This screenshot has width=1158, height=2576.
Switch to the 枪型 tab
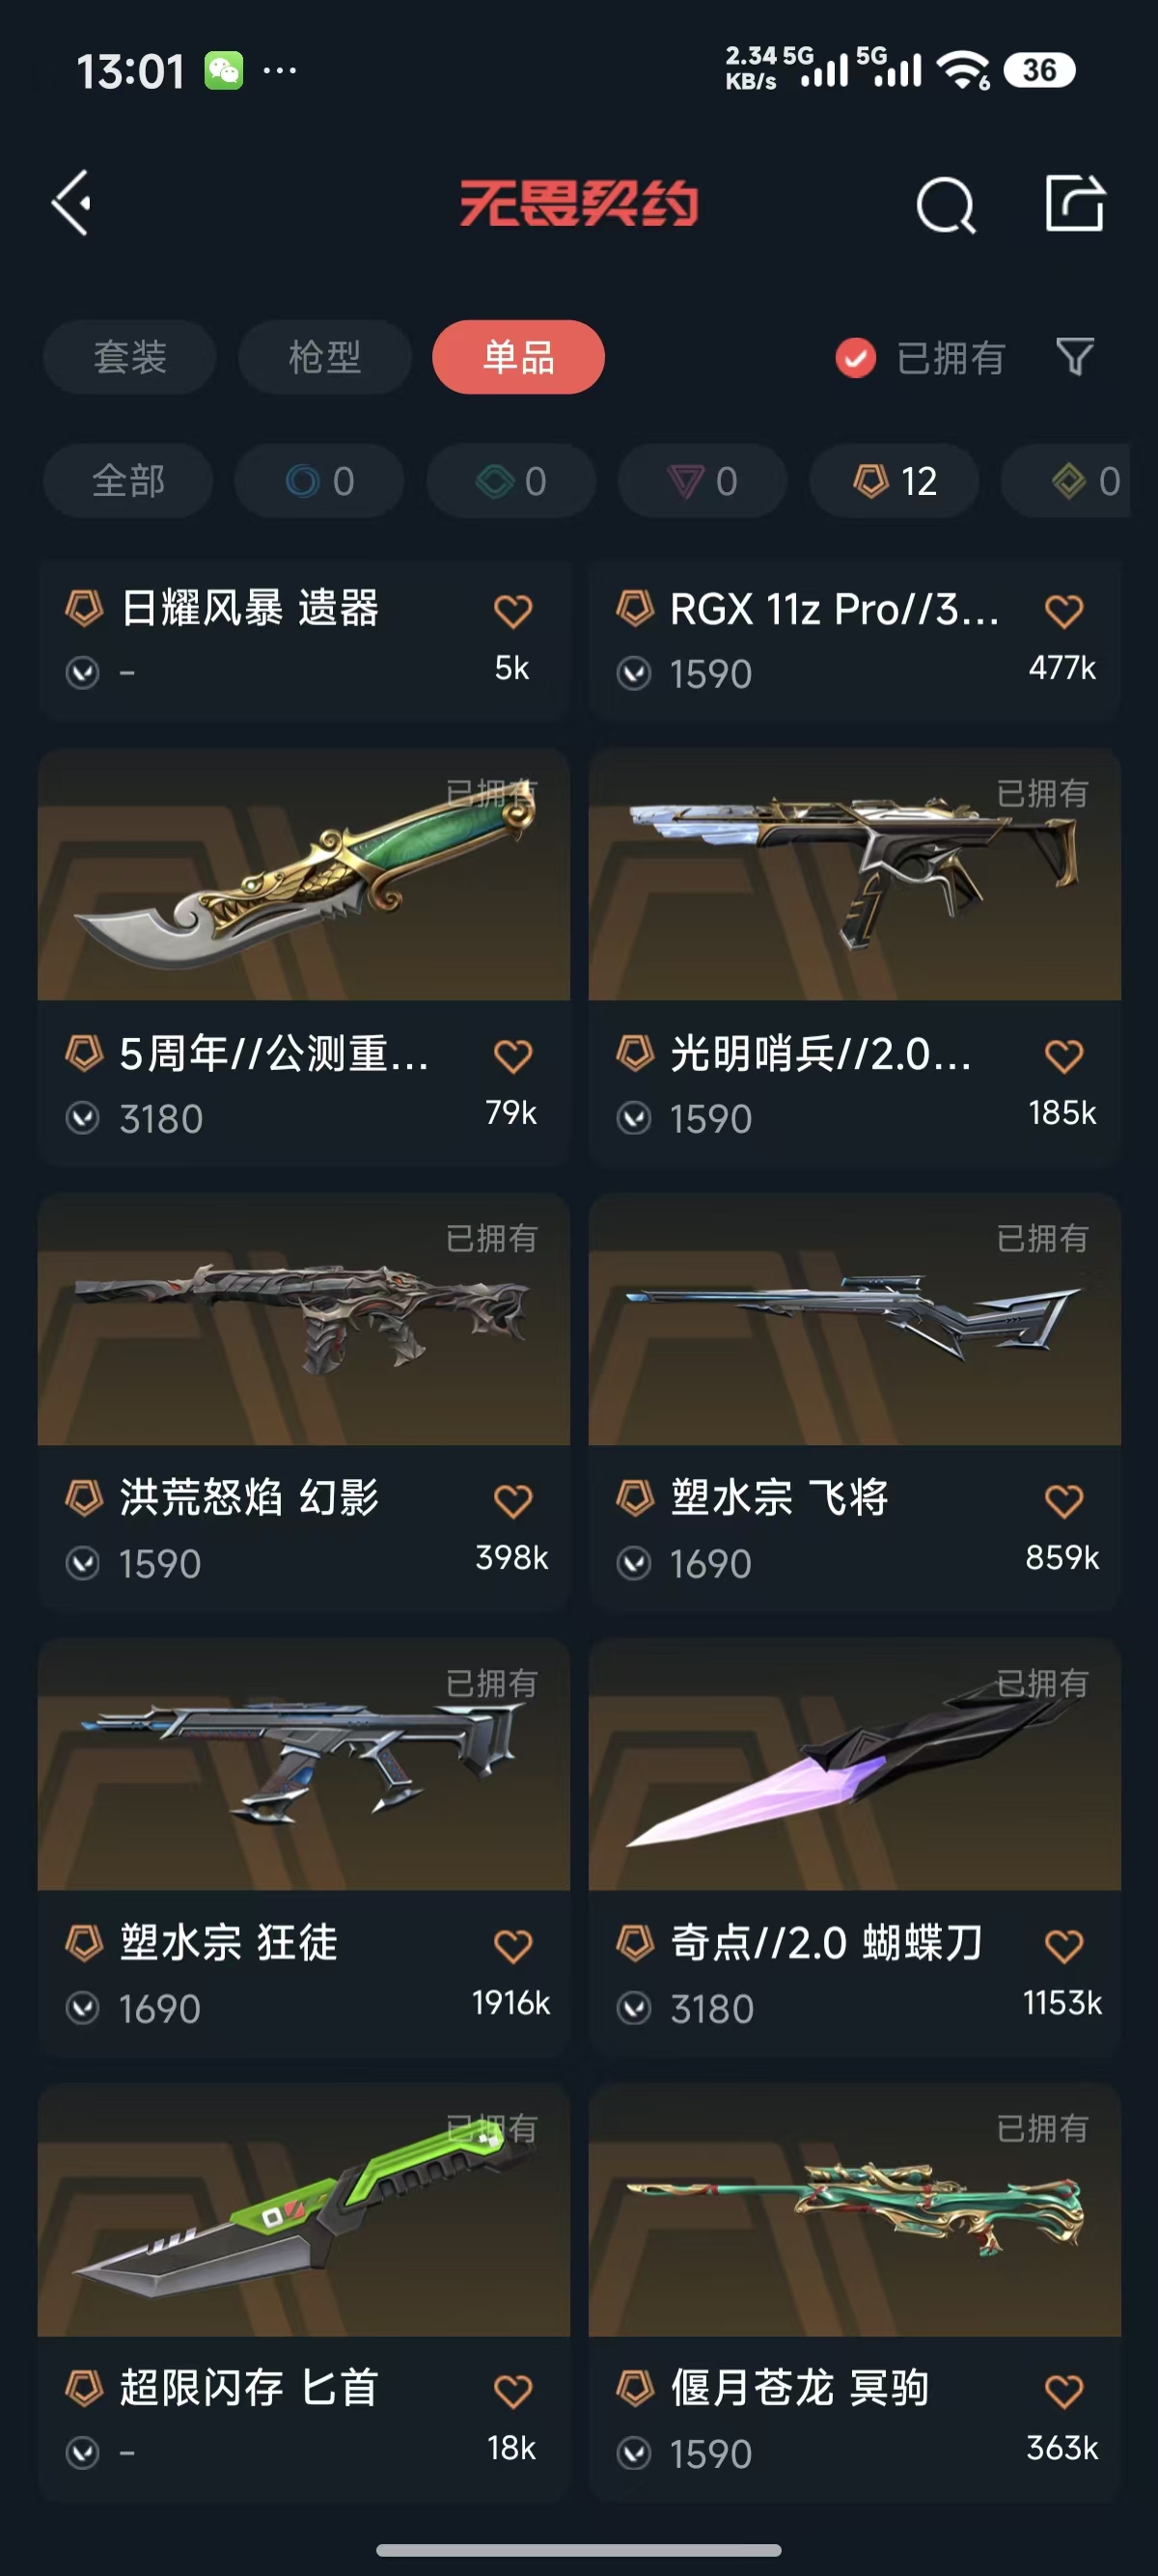pyautogui.click(x=325, y=357)
